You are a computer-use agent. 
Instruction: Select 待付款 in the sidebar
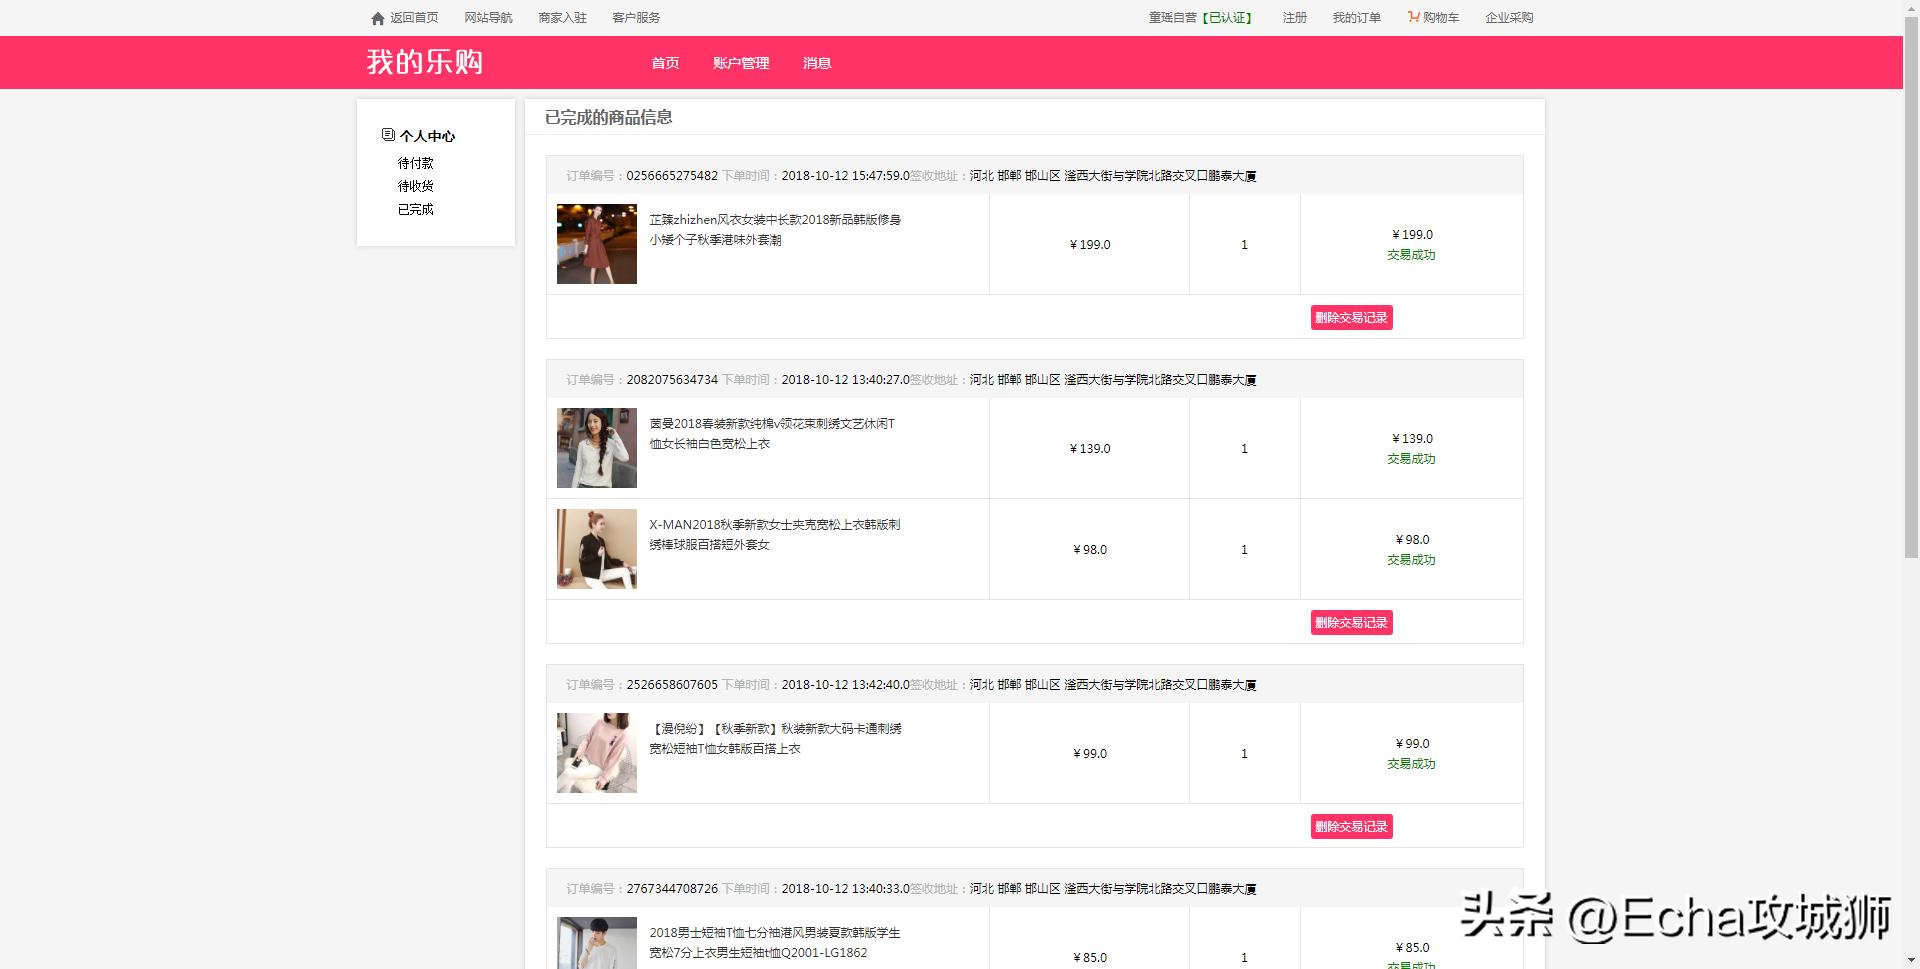tap(416, 163)
